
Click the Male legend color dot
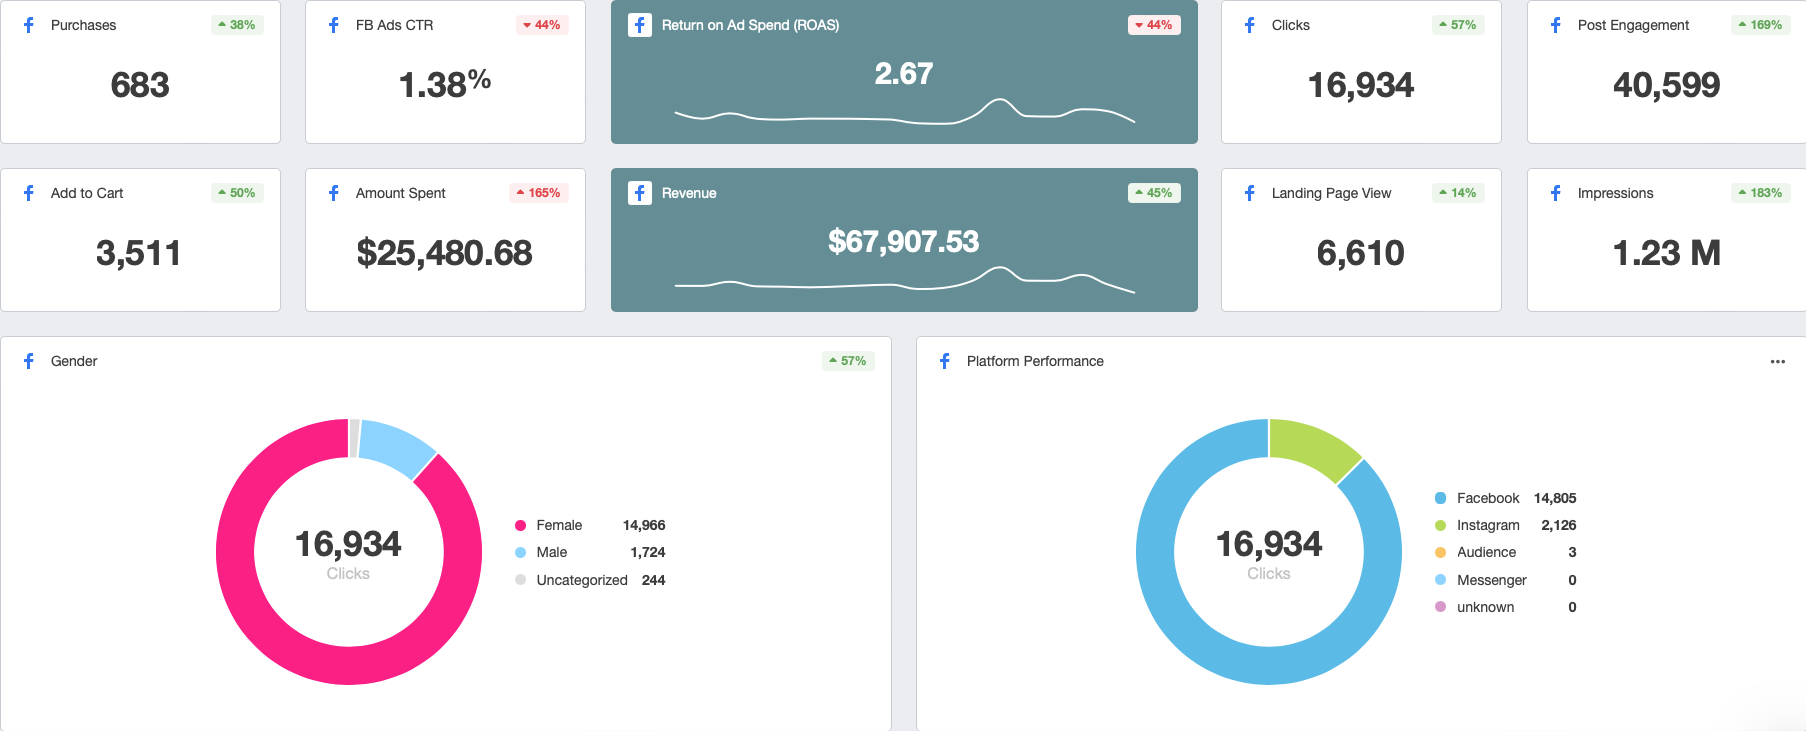[x=520, y=552]
